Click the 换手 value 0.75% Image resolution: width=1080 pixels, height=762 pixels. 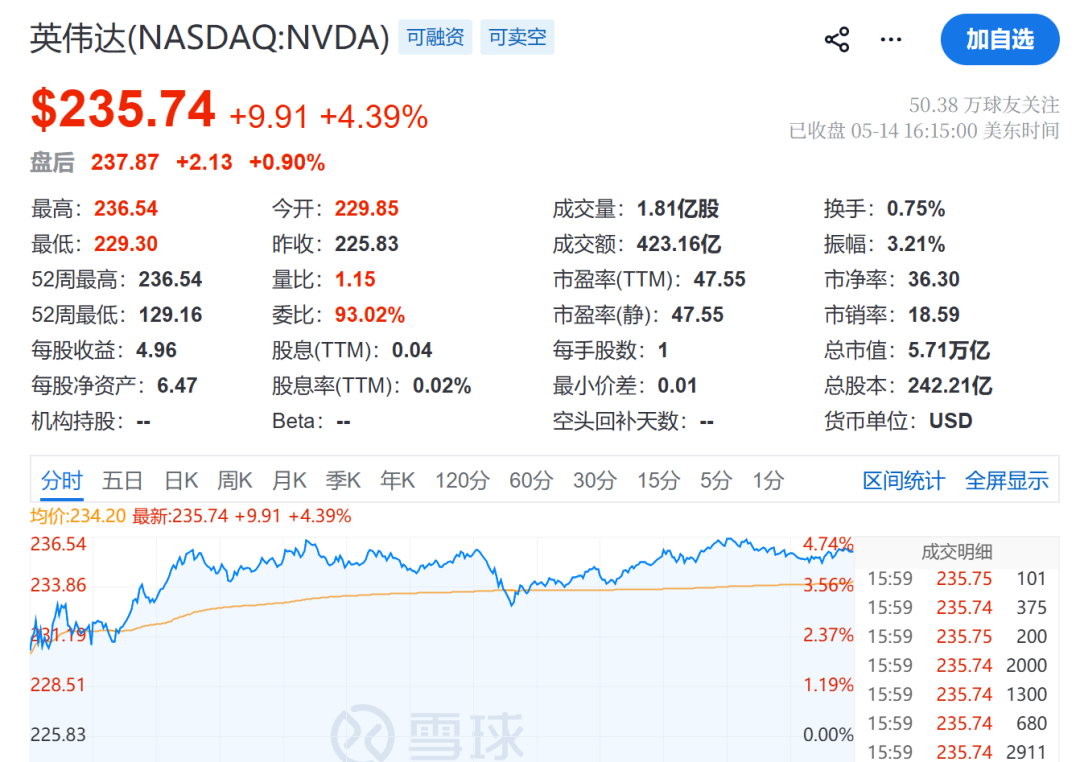(x=915, y=209)
